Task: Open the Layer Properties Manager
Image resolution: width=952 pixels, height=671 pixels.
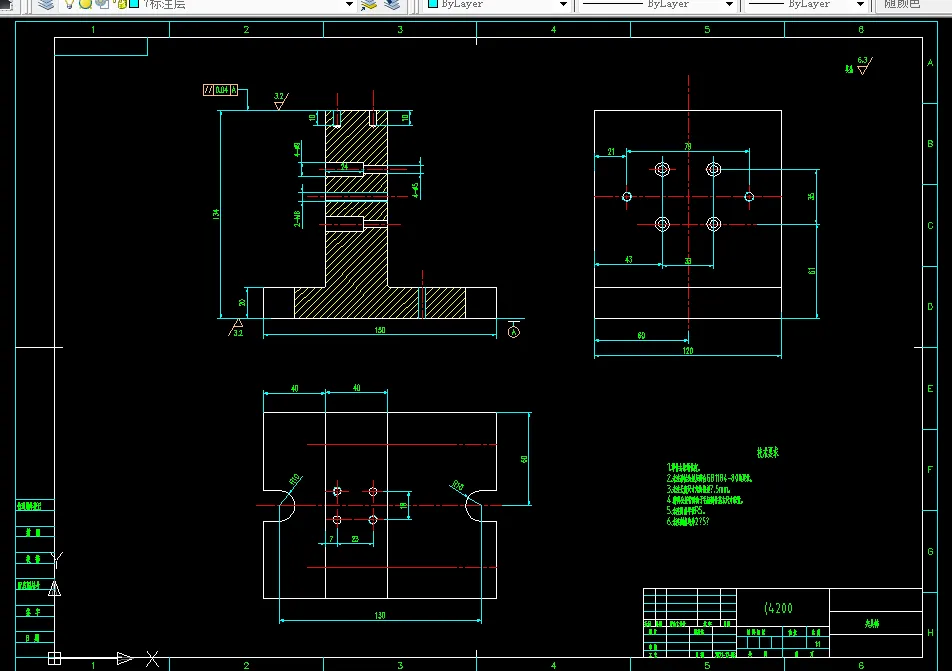Action: coord(46,5)
